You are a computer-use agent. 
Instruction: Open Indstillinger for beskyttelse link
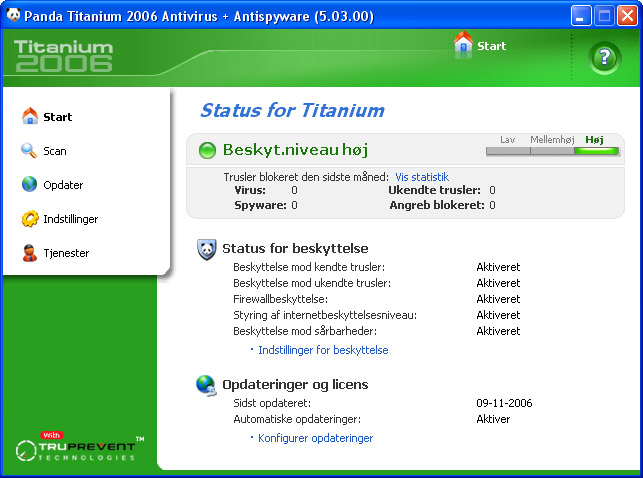pyautogui.click(x=323, y=350)
